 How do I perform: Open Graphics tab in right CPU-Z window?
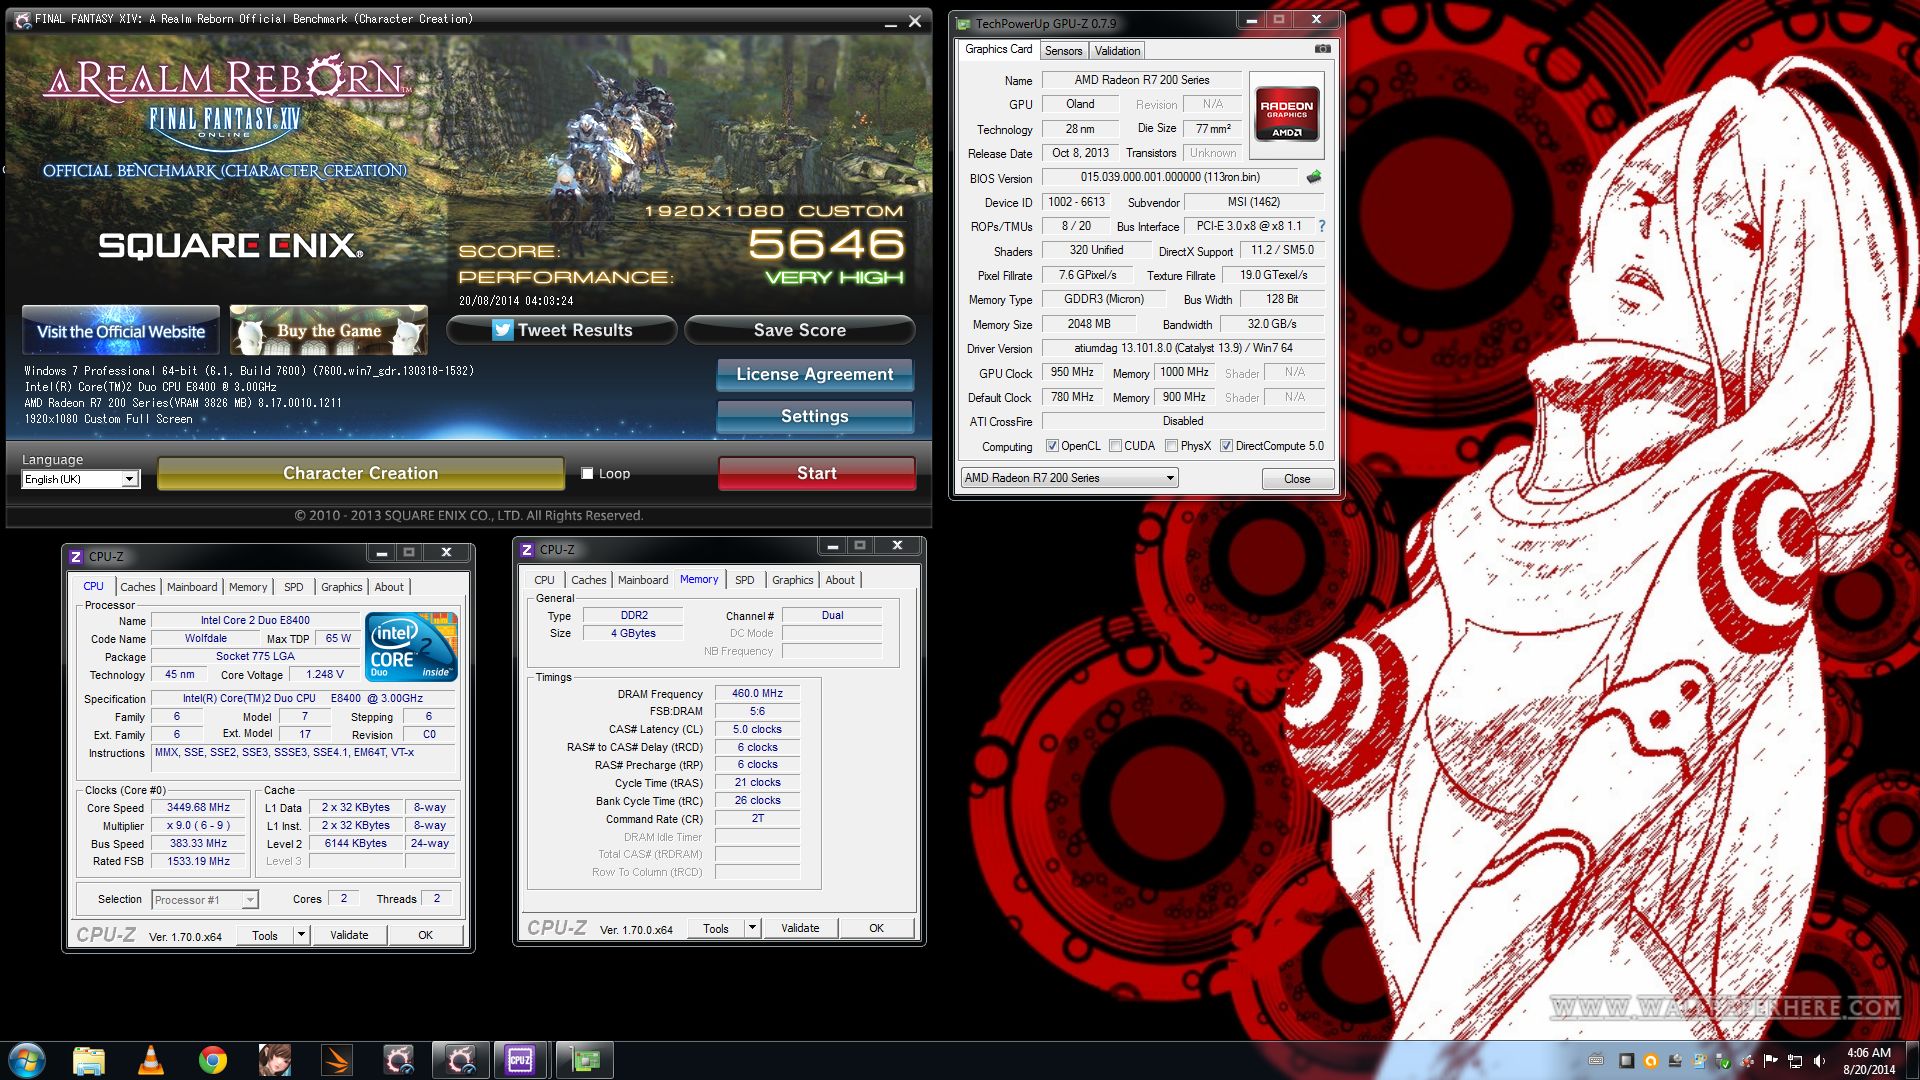pos(793,580)
